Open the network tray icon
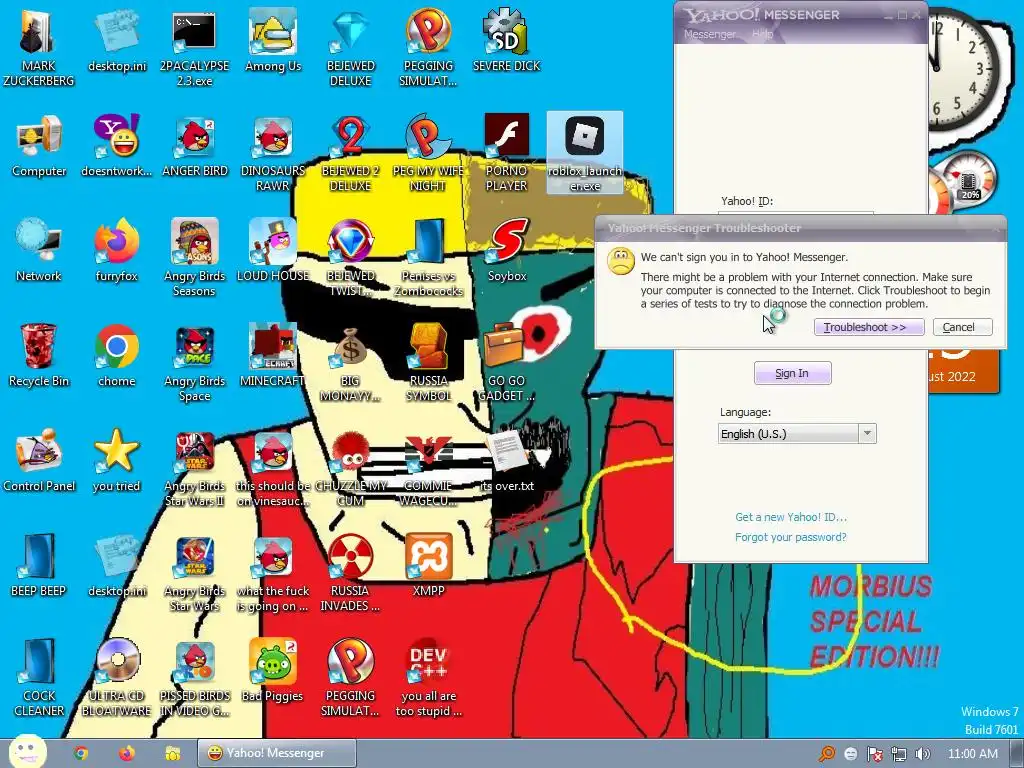 (899, 754)
